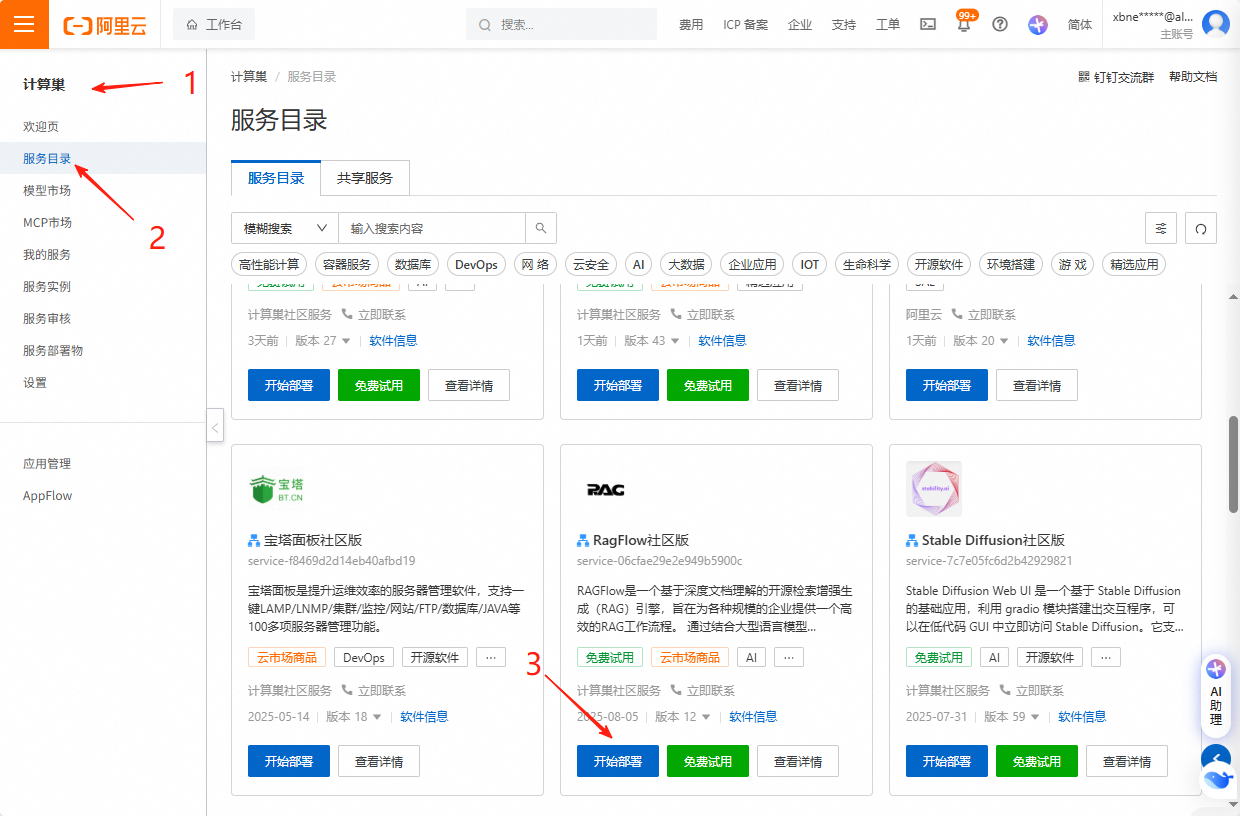Open 设置 in sidebar
The image size is (1240, 816).
(35, 382)
